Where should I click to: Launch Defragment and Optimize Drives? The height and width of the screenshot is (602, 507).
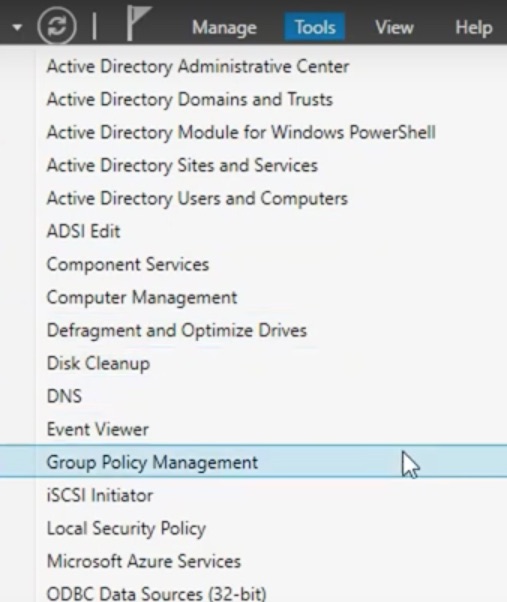tap(177, 331)
